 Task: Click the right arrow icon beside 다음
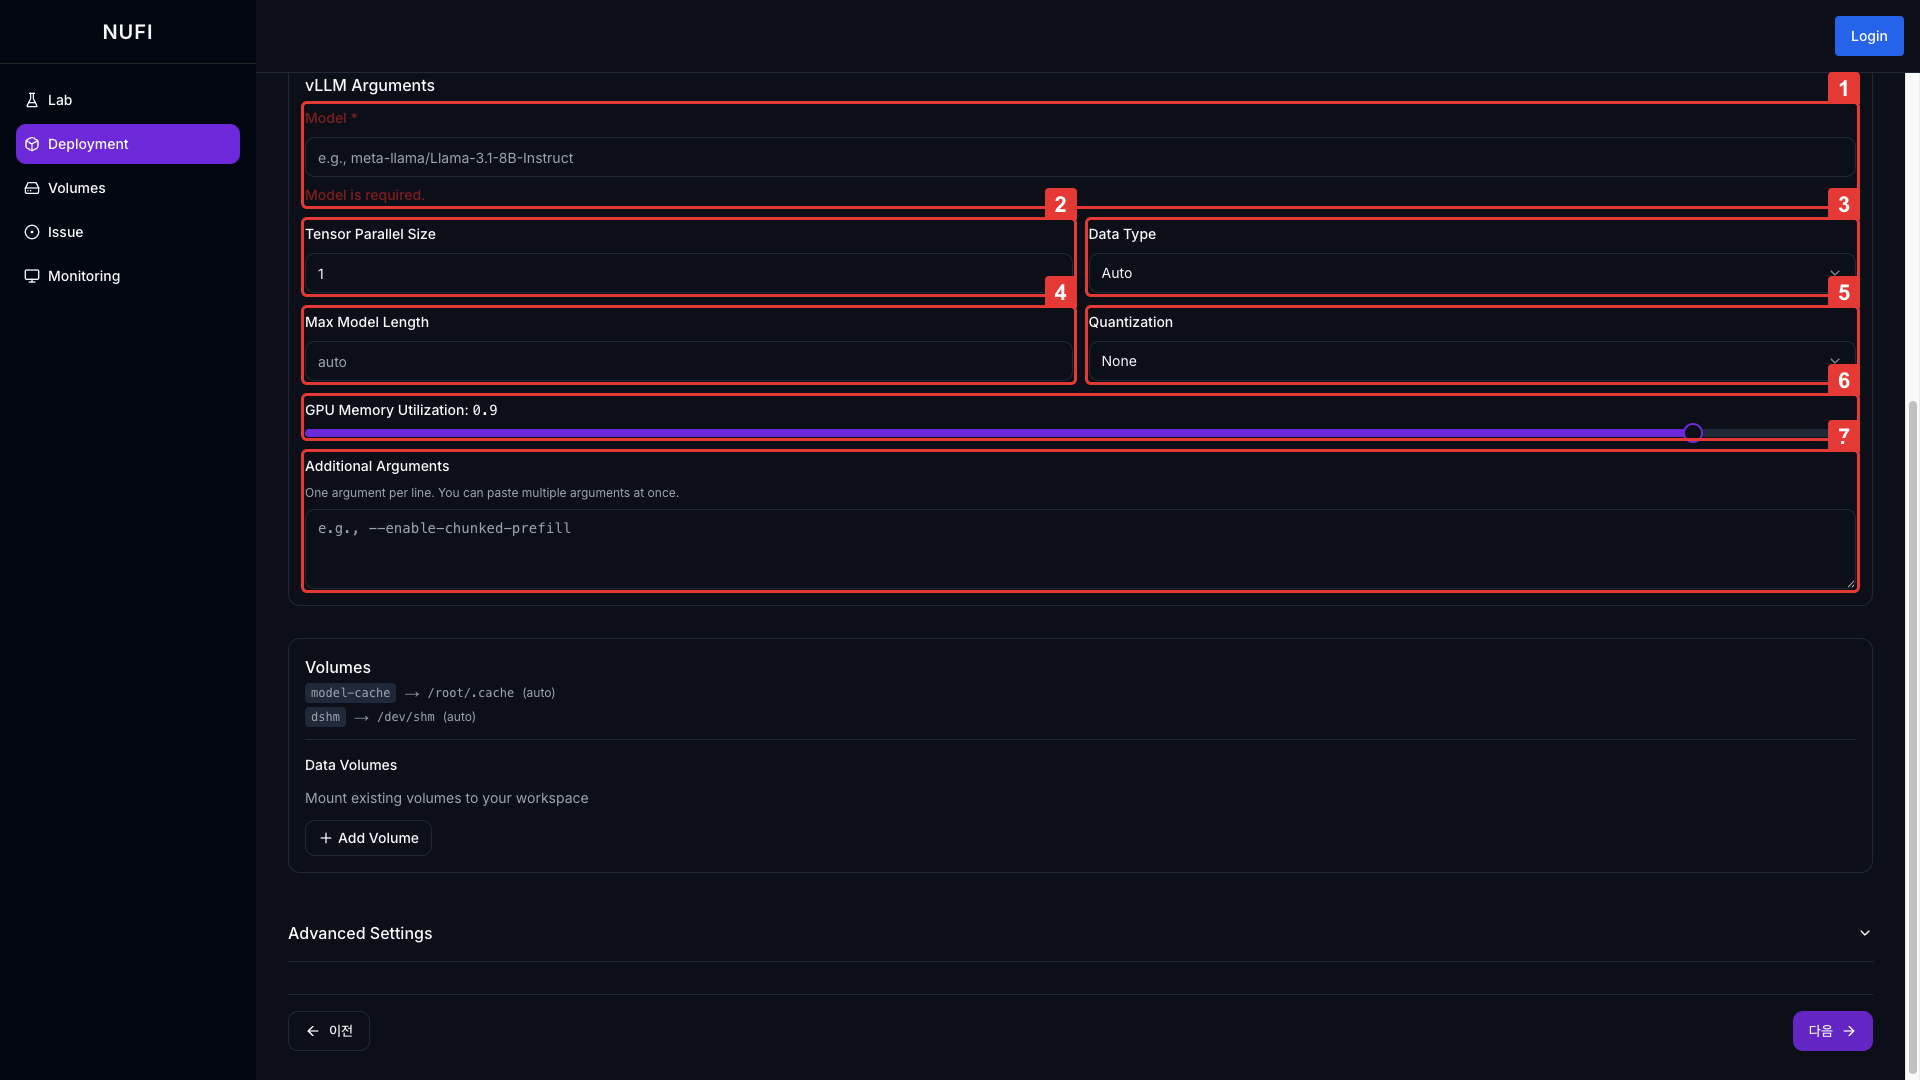(1849, 1031)
